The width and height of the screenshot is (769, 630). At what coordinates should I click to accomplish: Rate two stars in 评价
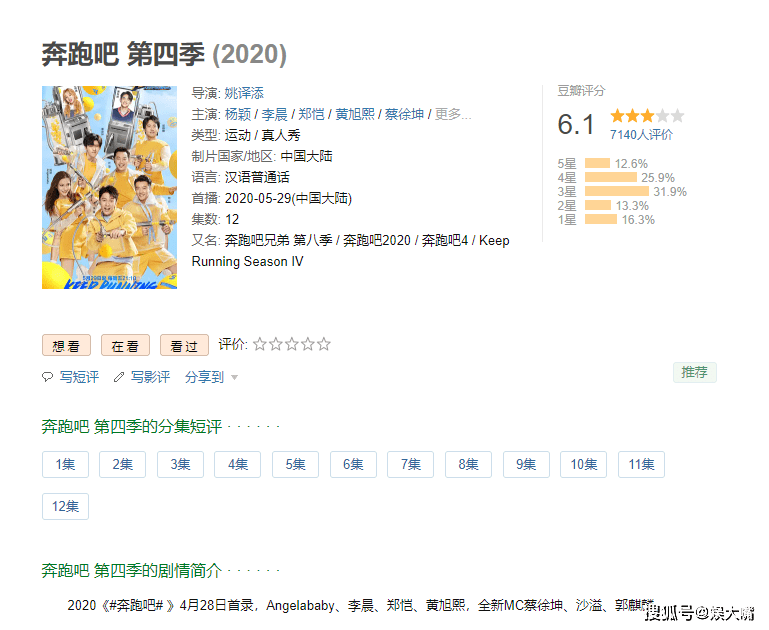276,345
